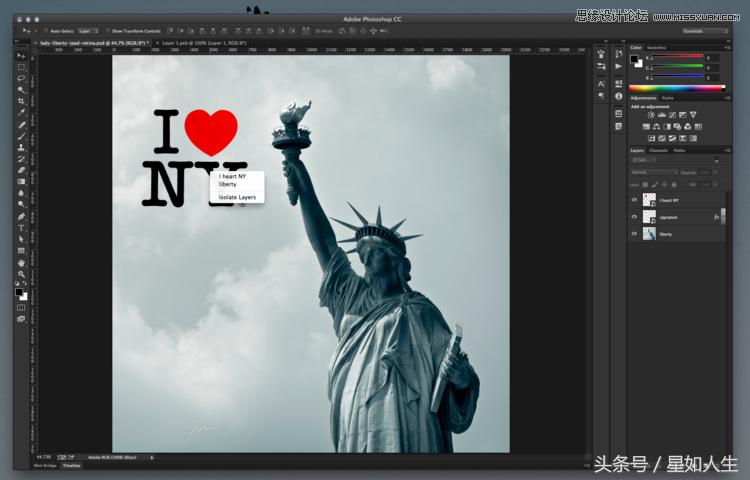Select the Lasso tool

click(21, 78)
